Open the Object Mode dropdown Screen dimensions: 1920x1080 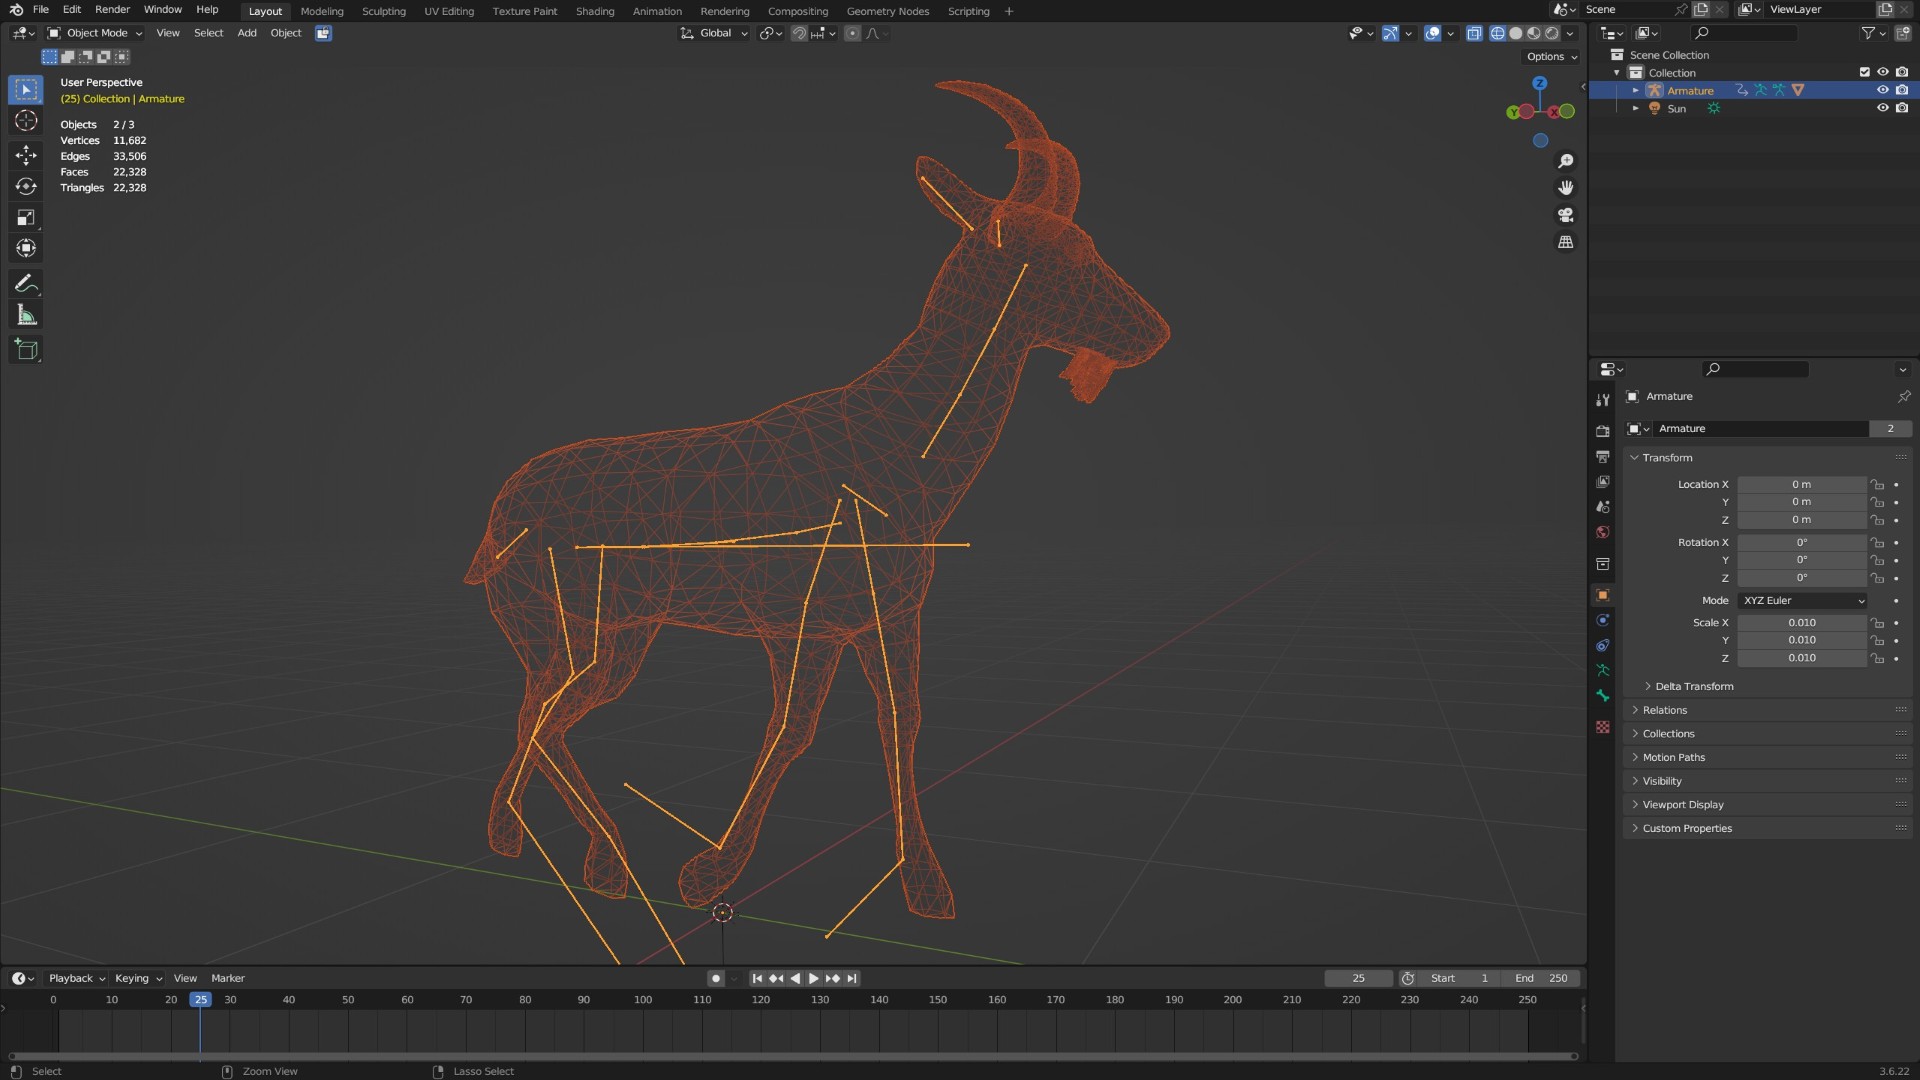(95, 33)
